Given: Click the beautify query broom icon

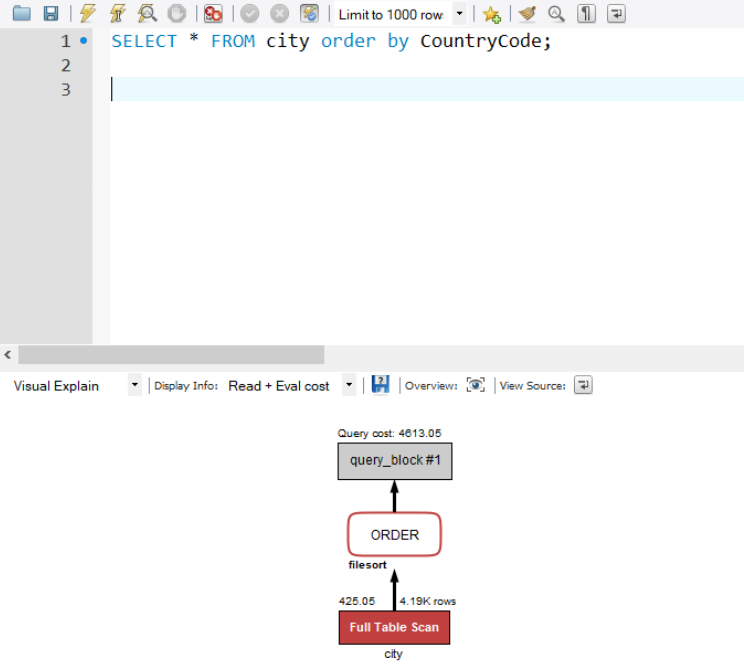Looking at the screenshot, I should 527,14.
